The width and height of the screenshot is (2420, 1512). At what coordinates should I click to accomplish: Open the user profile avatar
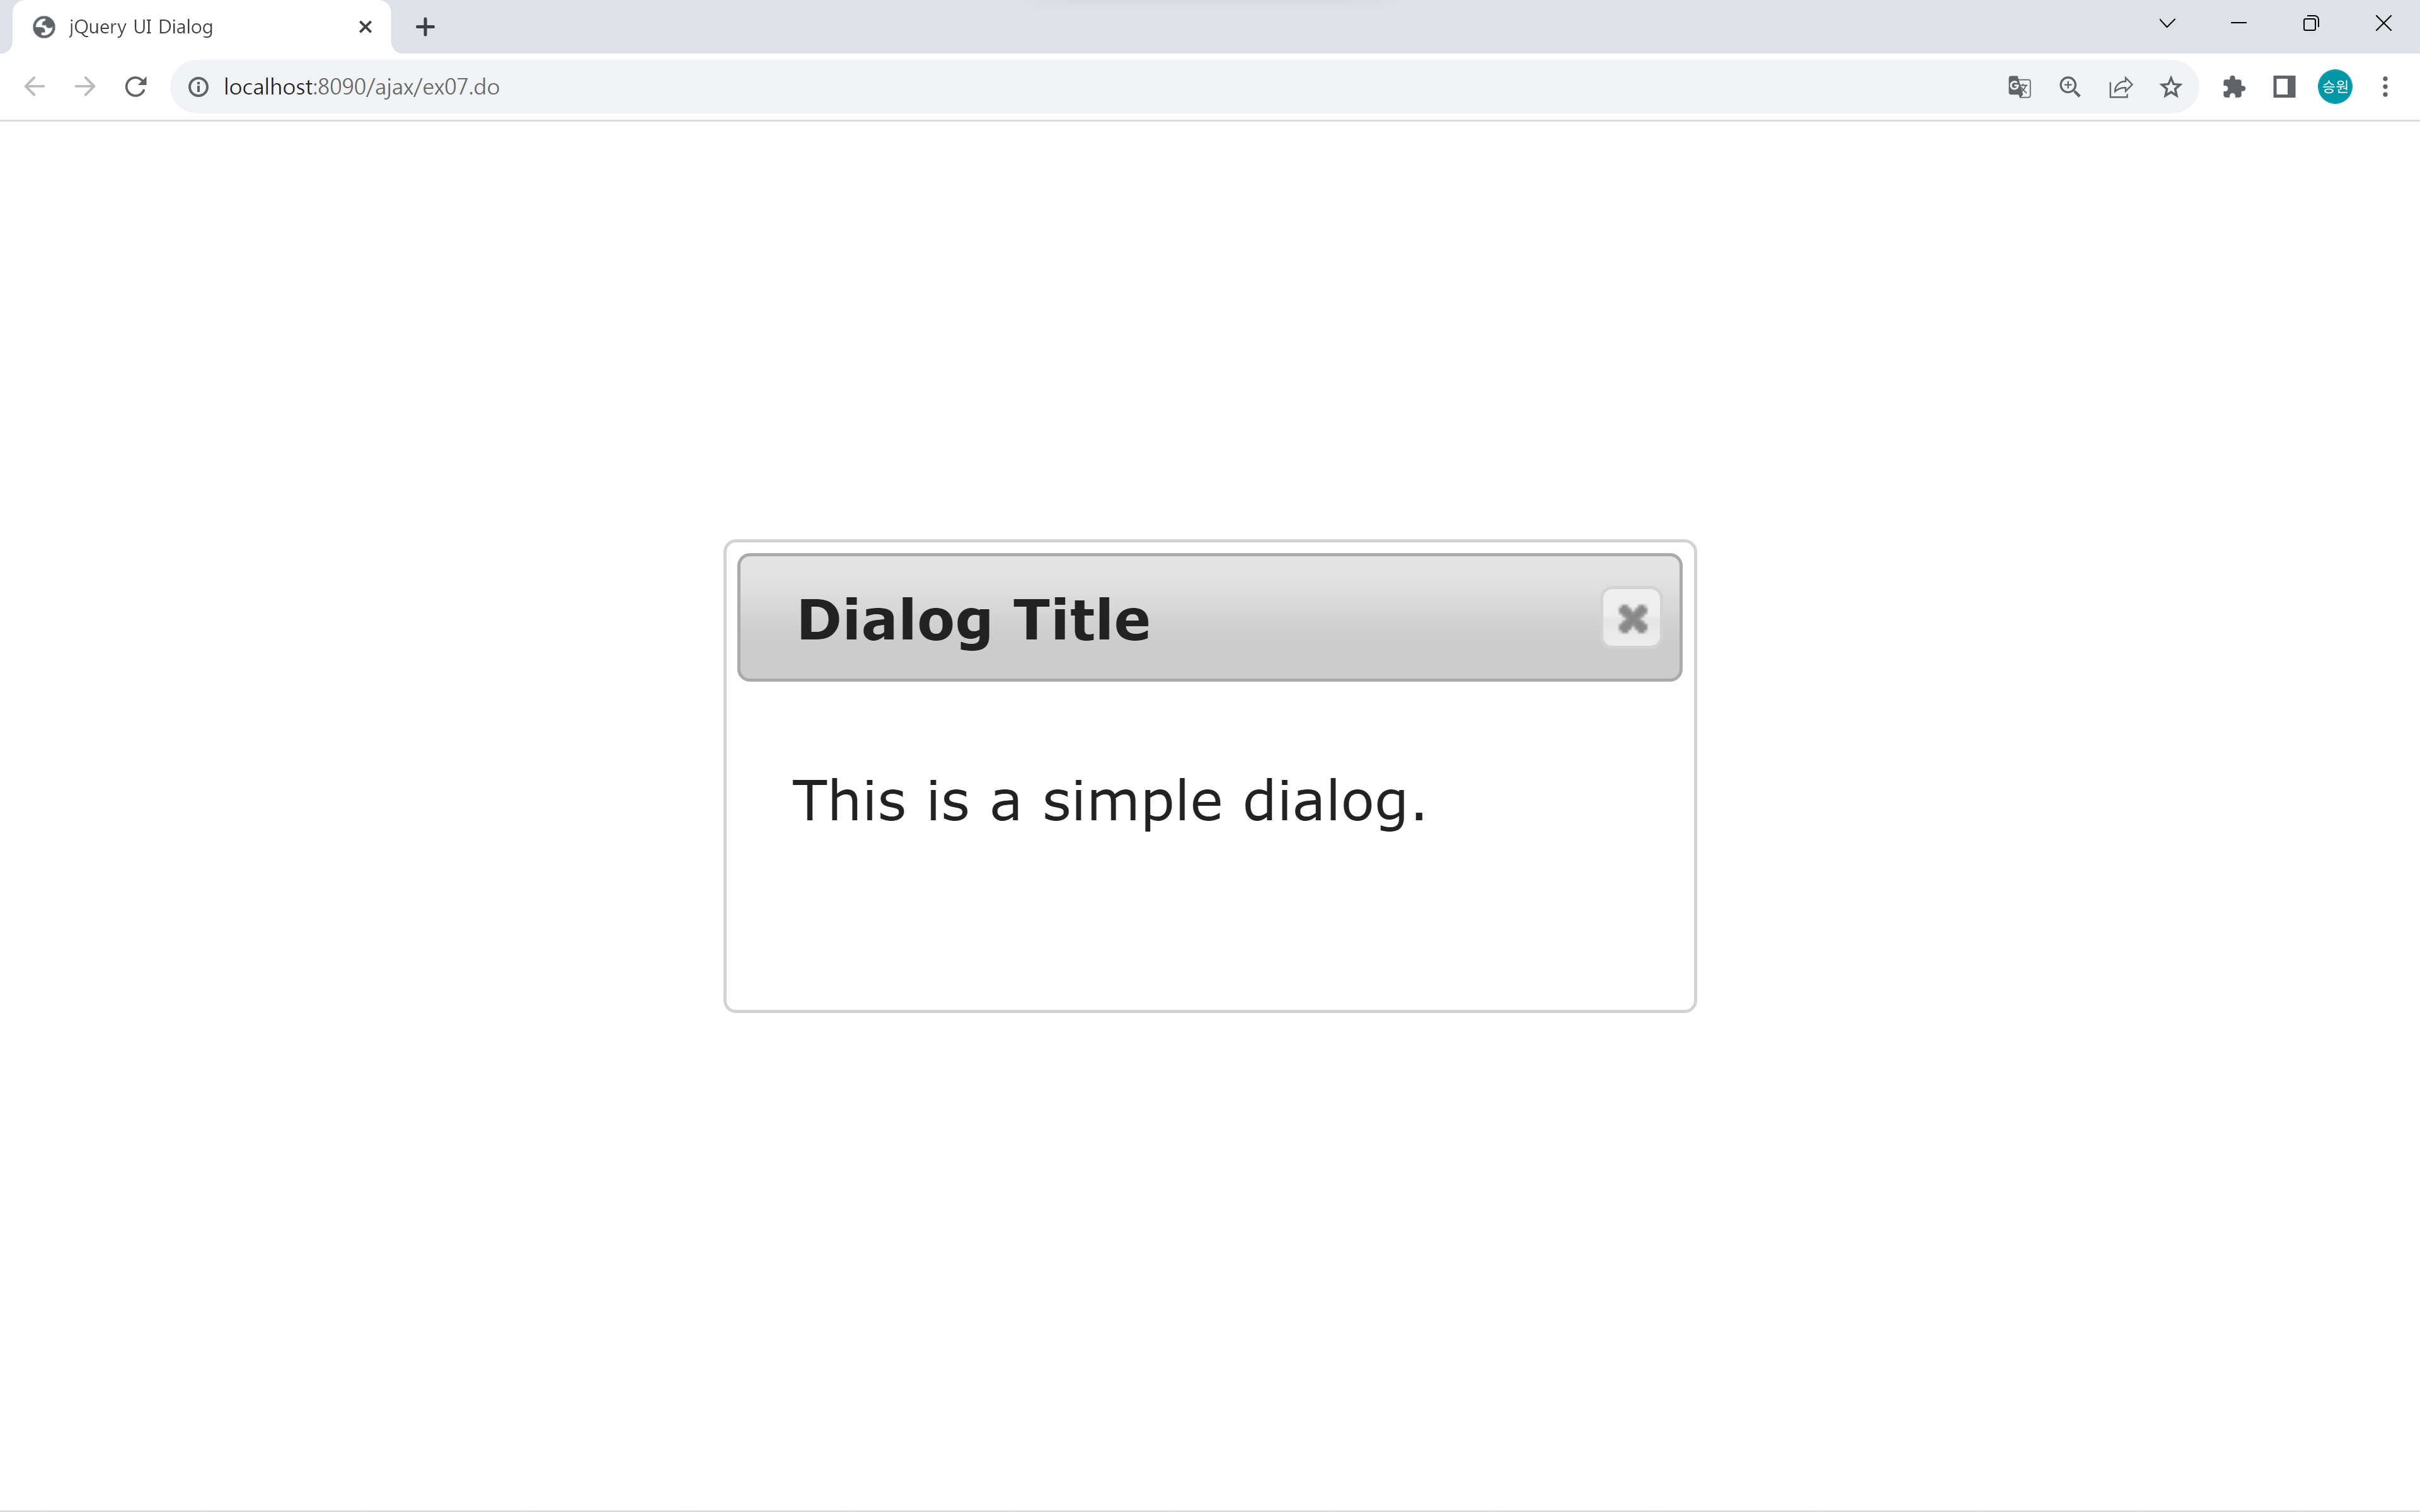[x=2335, y=87]
